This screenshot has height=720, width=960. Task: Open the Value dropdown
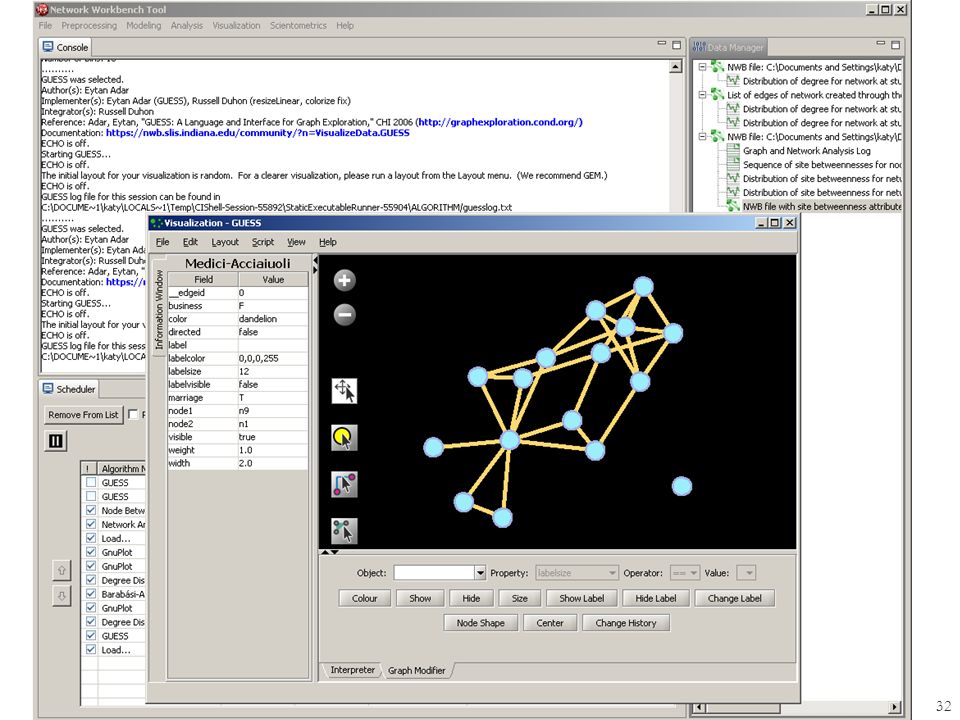click(746, 572)
